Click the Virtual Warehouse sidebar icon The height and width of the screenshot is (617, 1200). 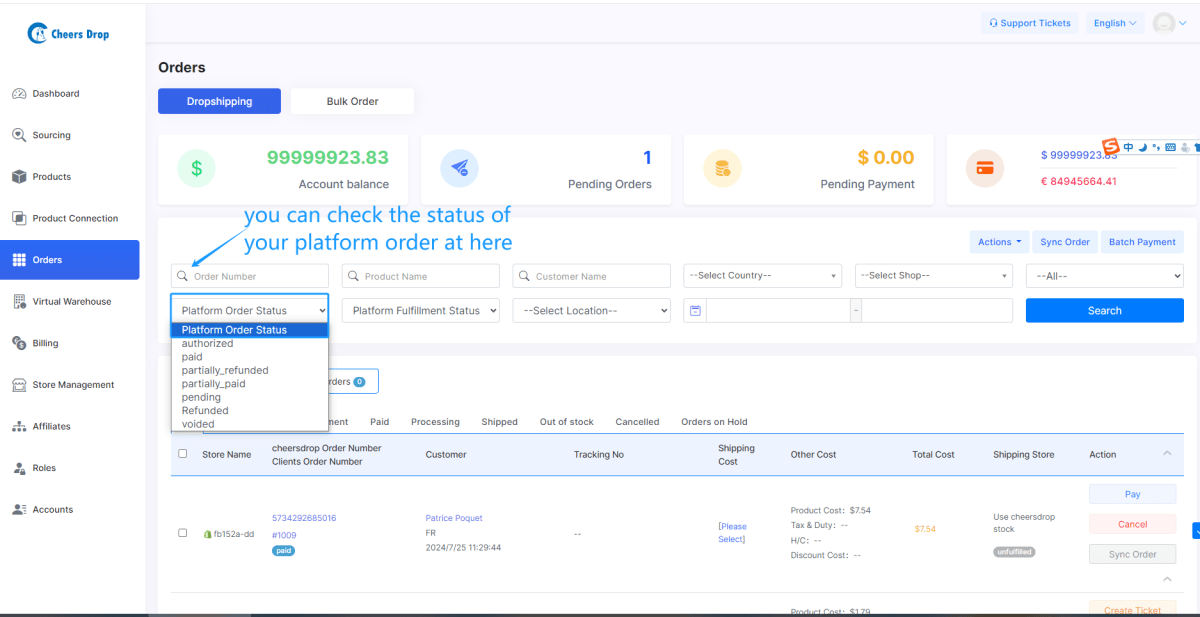(19, 301)
